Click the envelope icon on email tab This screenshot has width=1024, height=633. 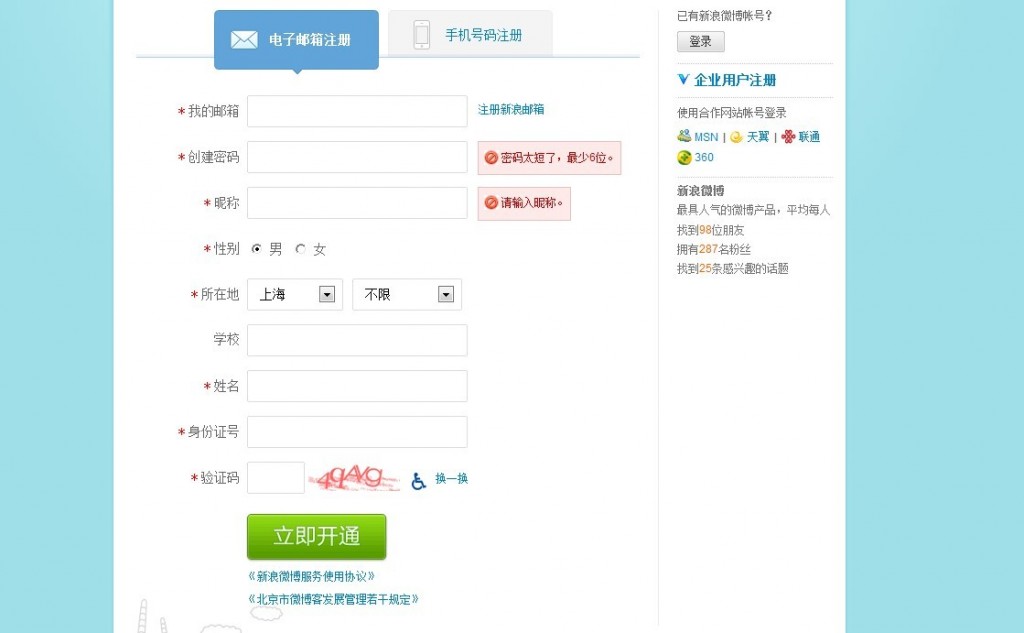(x=244, y=40)
